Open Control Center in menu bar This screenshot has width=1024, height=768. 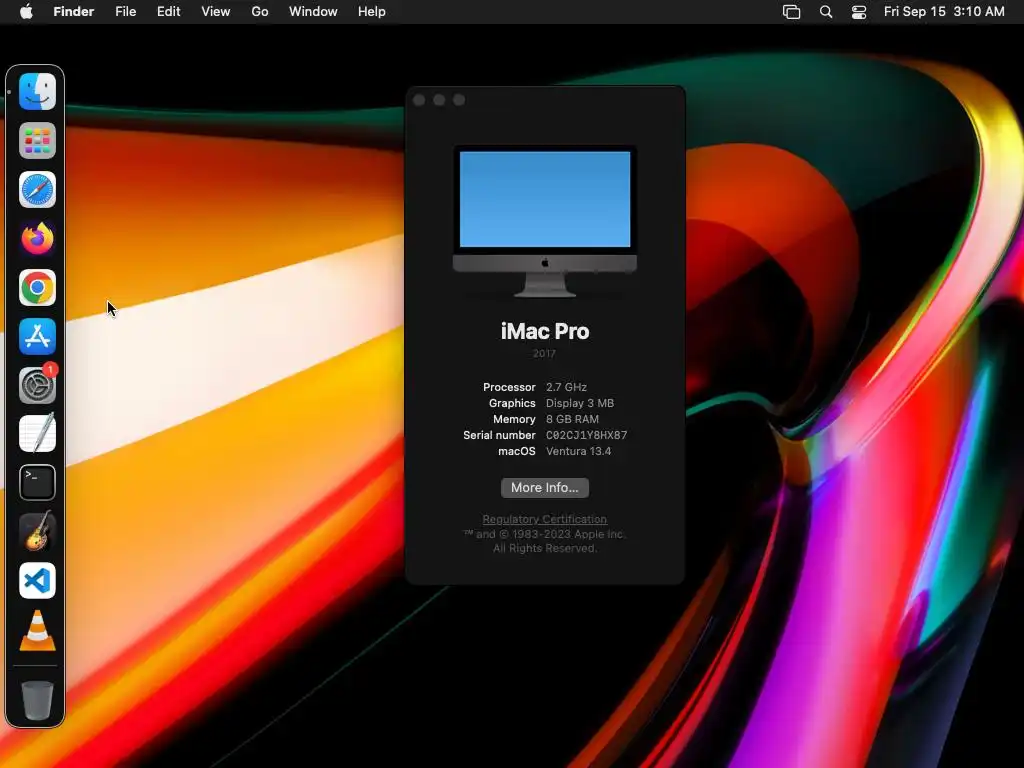859,12
